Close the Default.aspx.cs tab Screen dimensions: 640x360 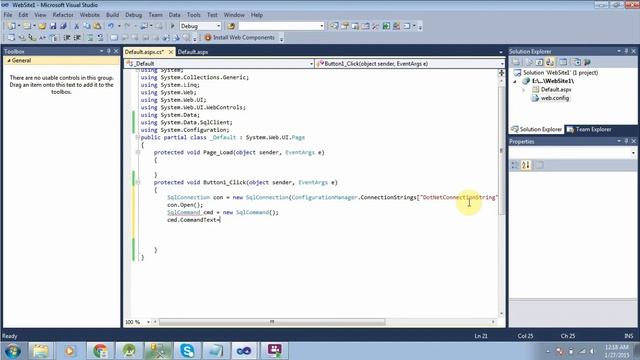171,52
